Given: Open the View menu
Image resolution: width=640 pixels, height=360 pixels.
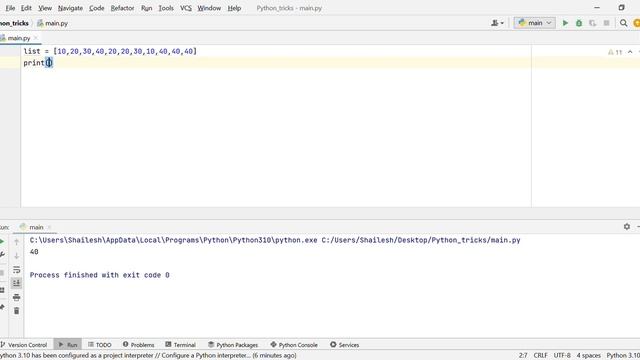Looking at the screenshot, I should point(45,8).
